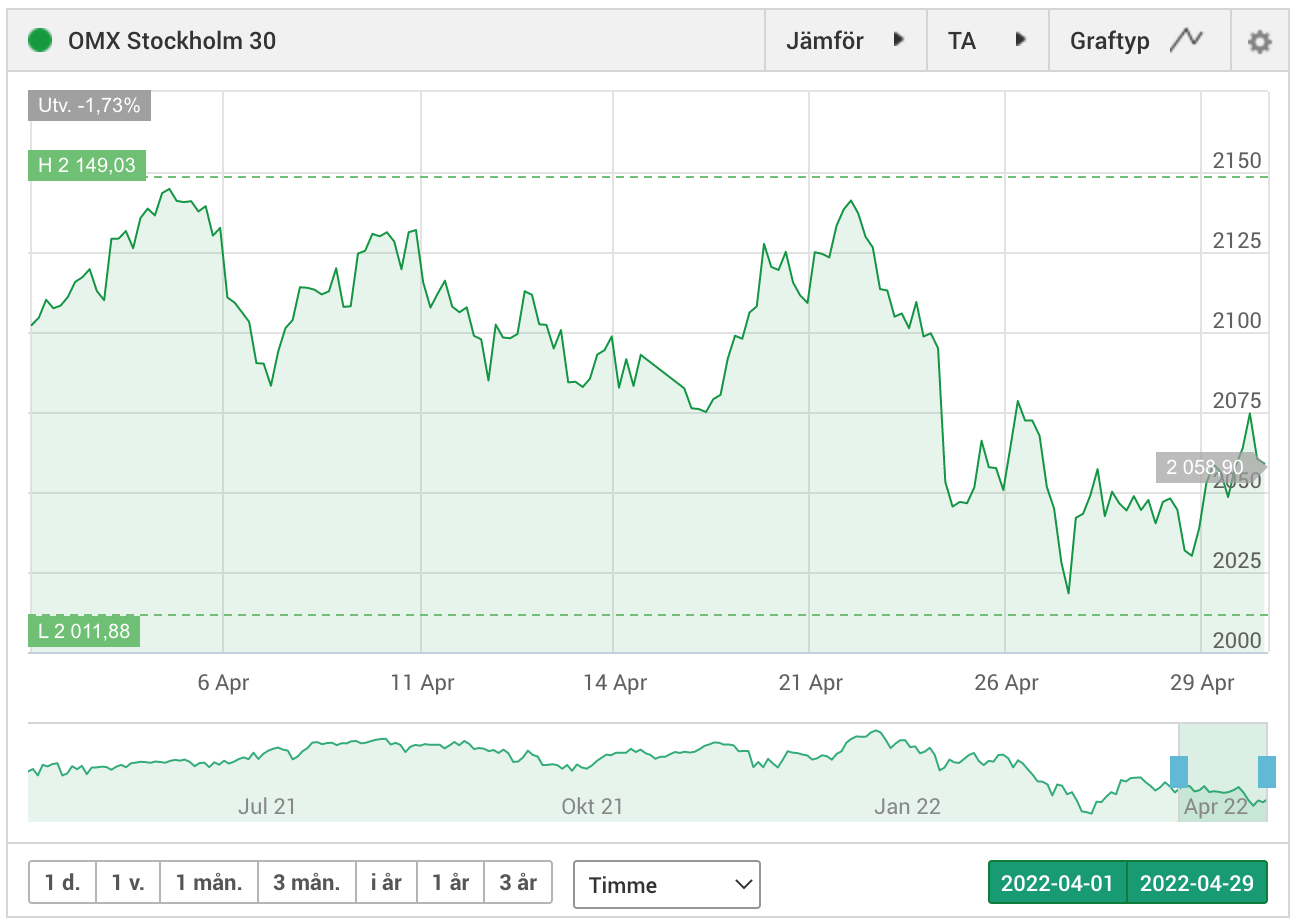
Task: Click the 14 Apr date axis label
Action: [615, 683]
